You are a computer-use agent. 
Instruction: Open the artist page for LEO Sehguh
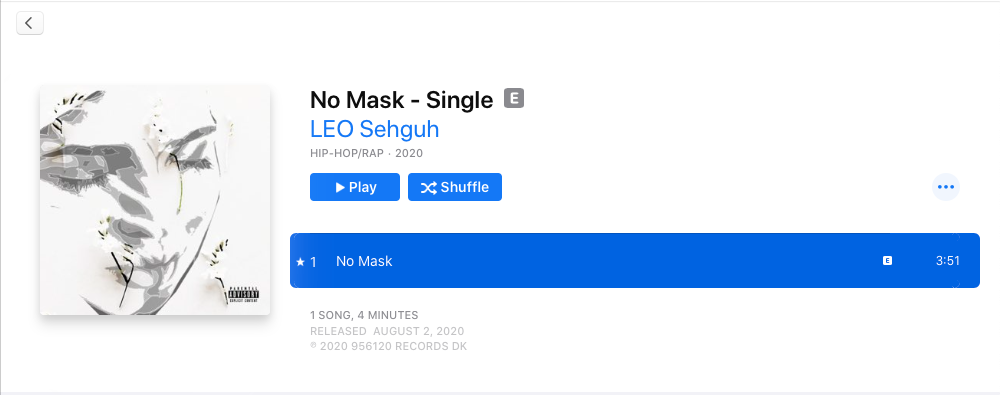click(374, 129)
